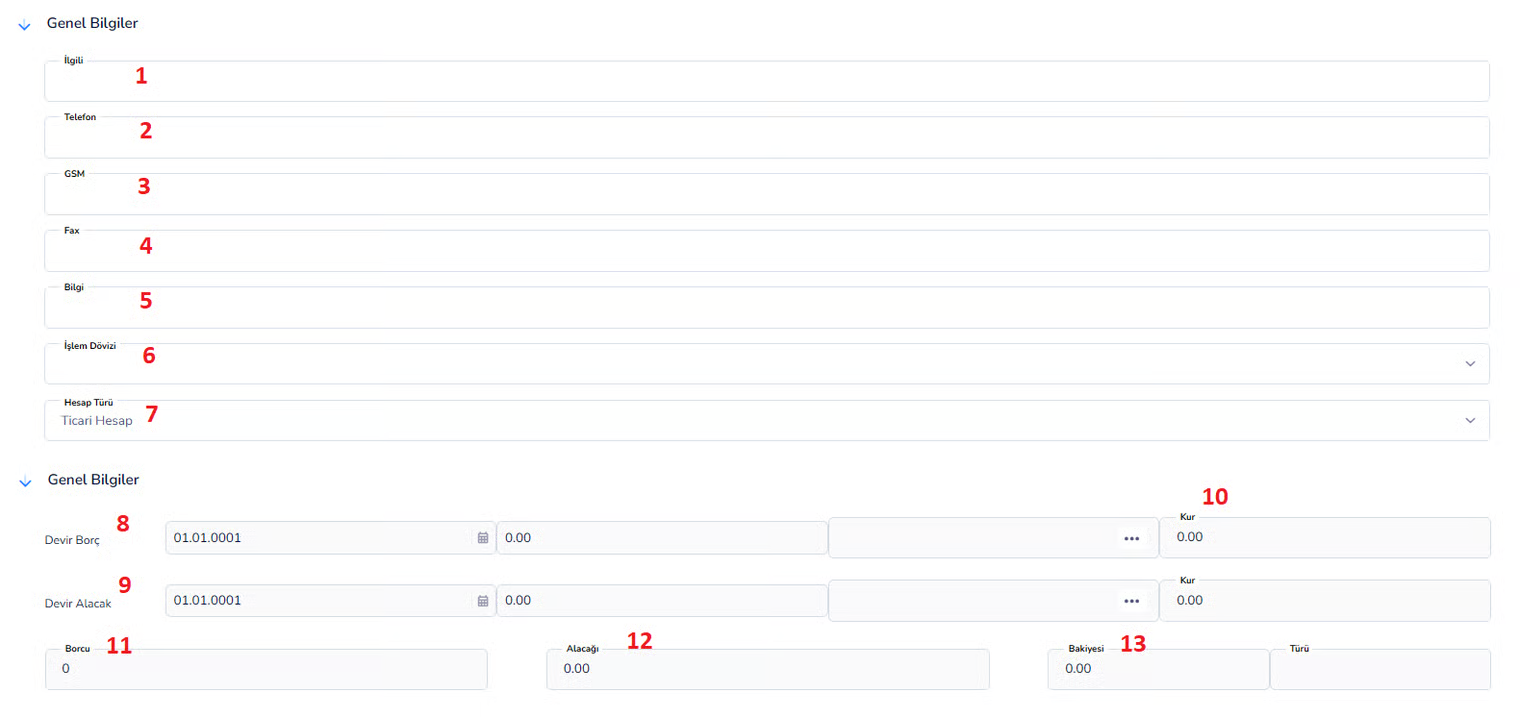Open calendar picker in Devir Borç row
The image size is (1520, 717).
tap(483, 538)
